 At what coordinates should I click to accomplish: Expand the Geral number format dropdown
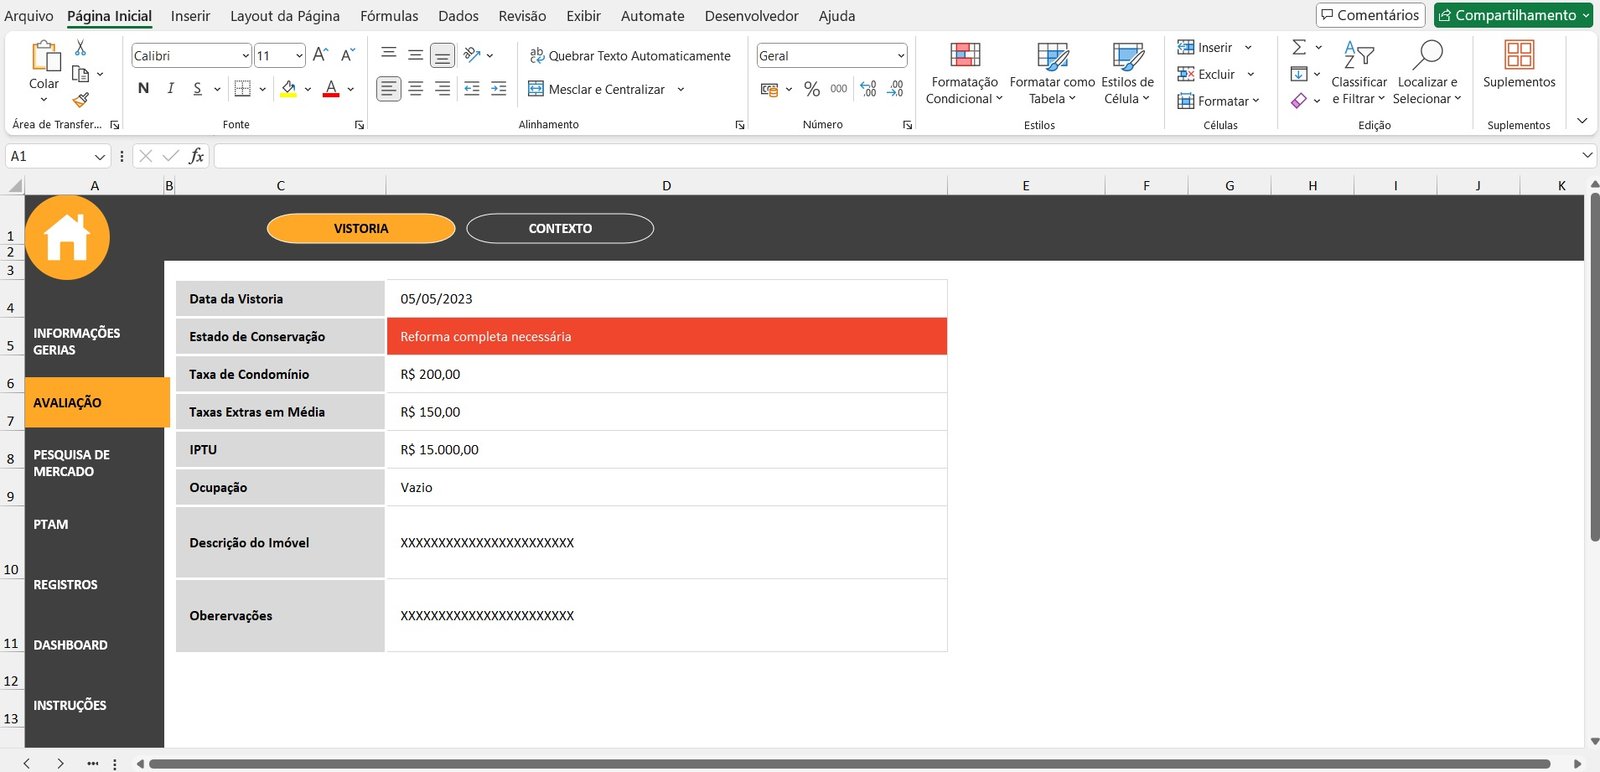tap(900, 56)
